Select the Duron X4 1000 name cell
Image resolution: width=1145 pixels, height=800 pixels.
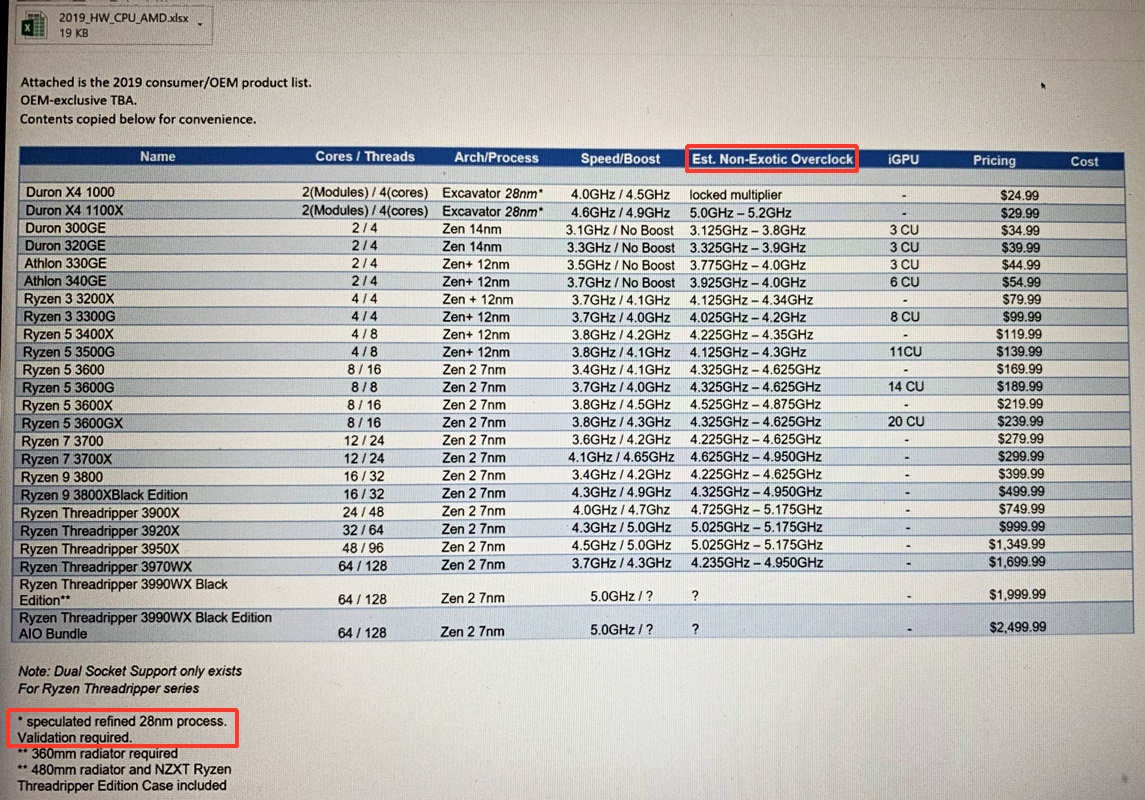pos(70,192)
